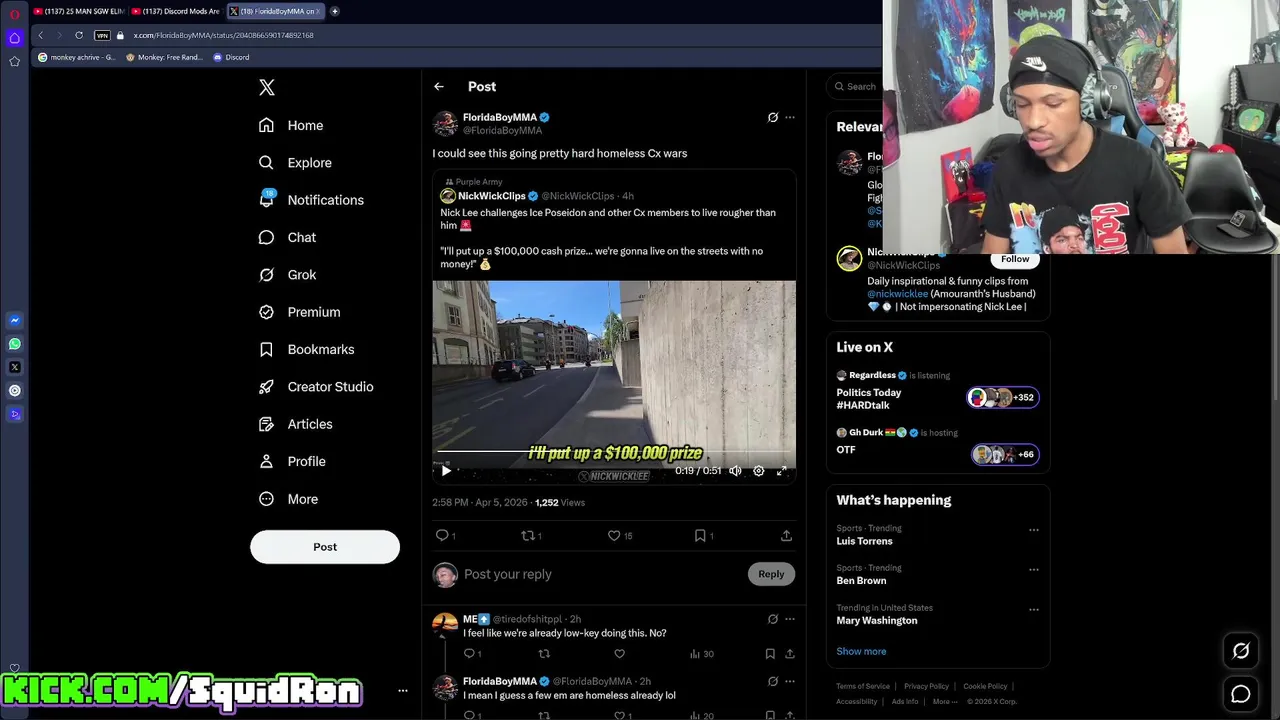Screen dimensions: 1280x720
Task: Open Explore in the sidebar
Action: pos(295,162)
